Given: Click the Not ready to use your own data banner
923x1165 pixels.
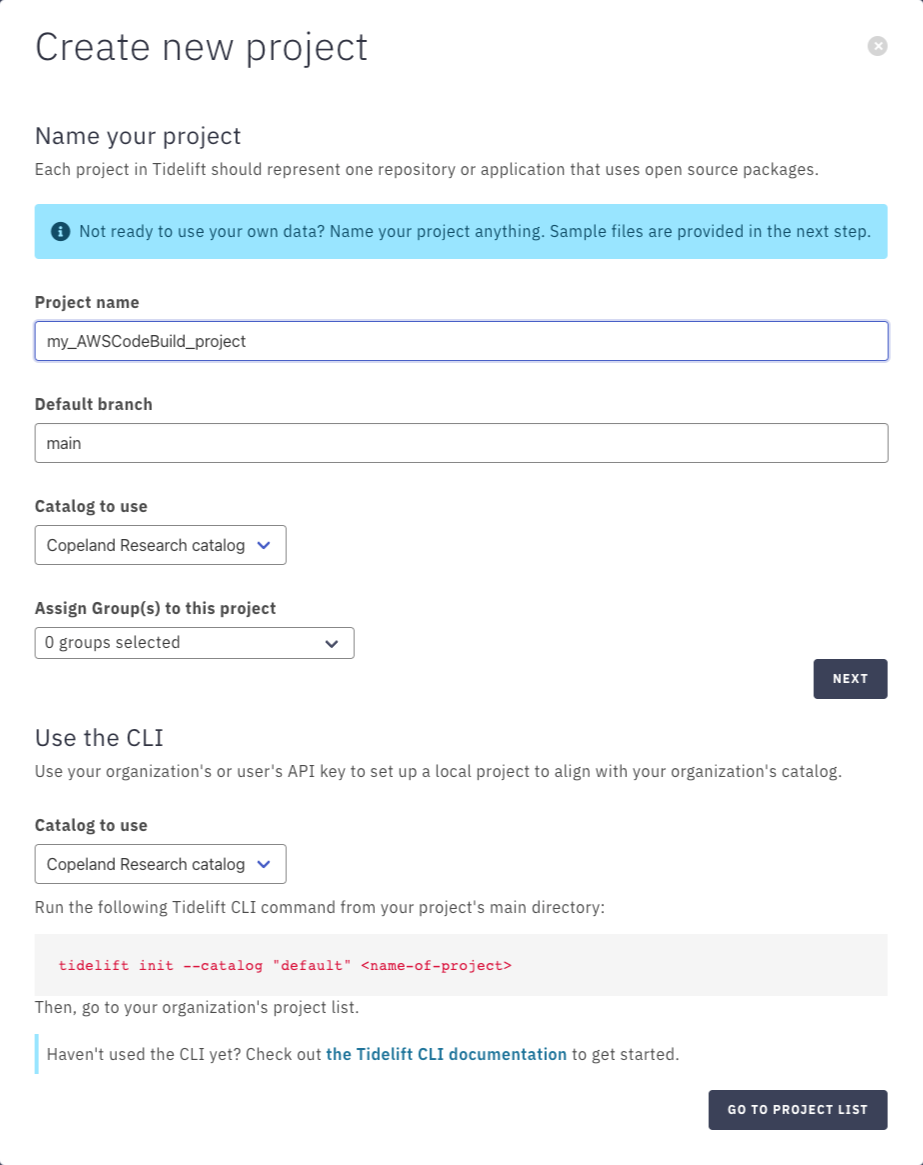Looking at the screenshot, I should (461, 232).
